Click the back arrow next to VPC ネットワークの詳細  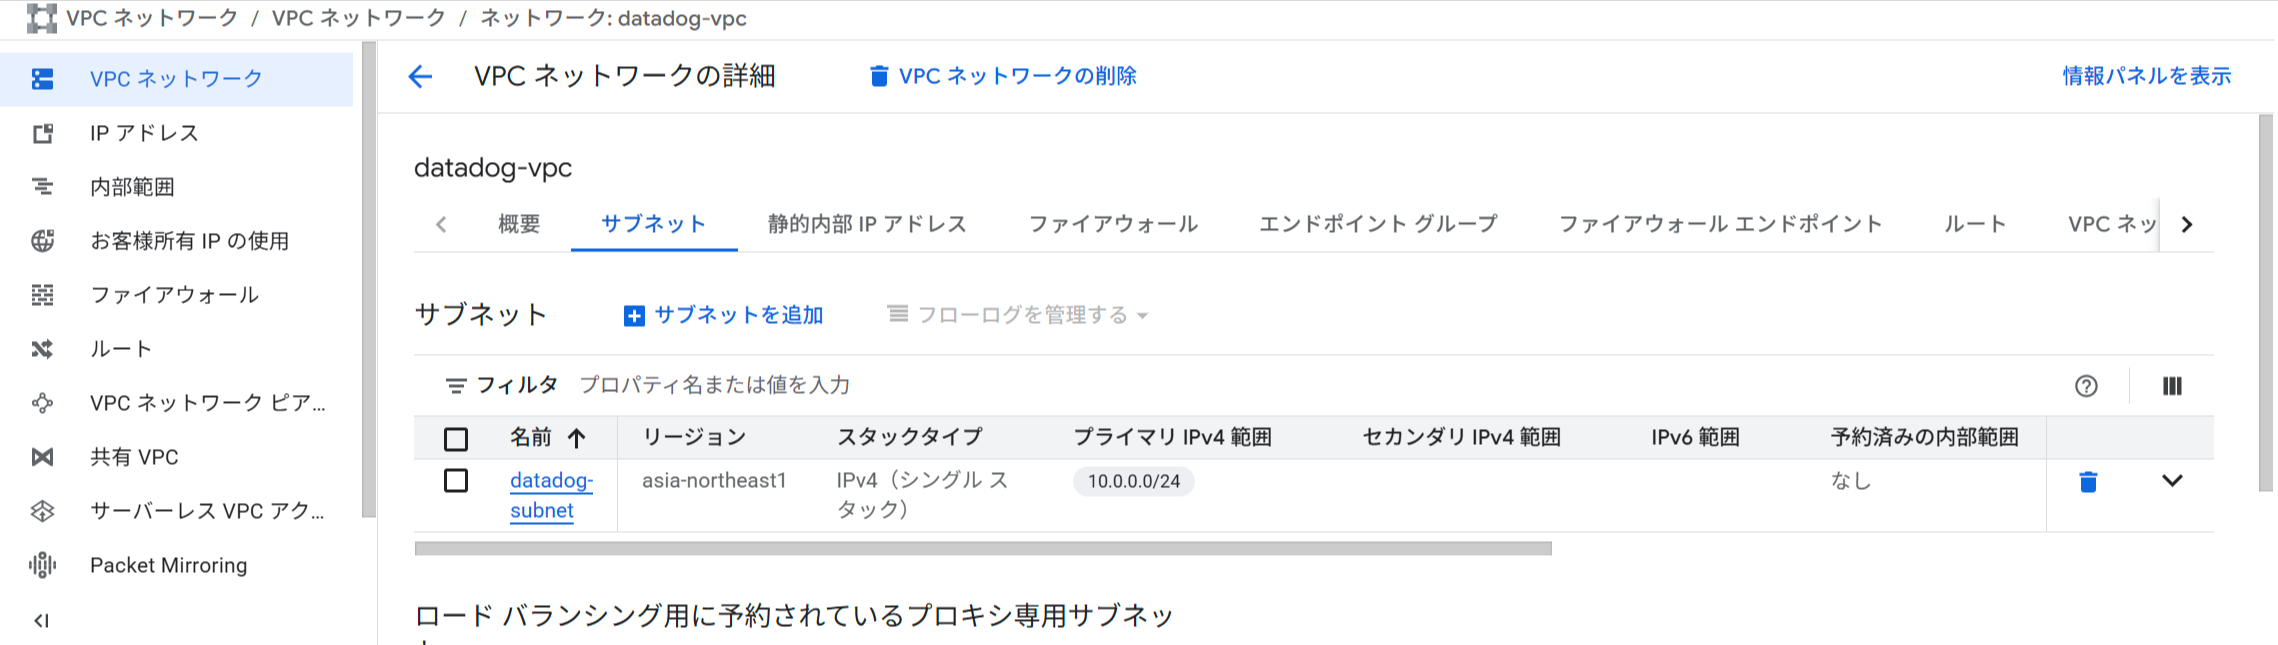(x=420, y=75)
